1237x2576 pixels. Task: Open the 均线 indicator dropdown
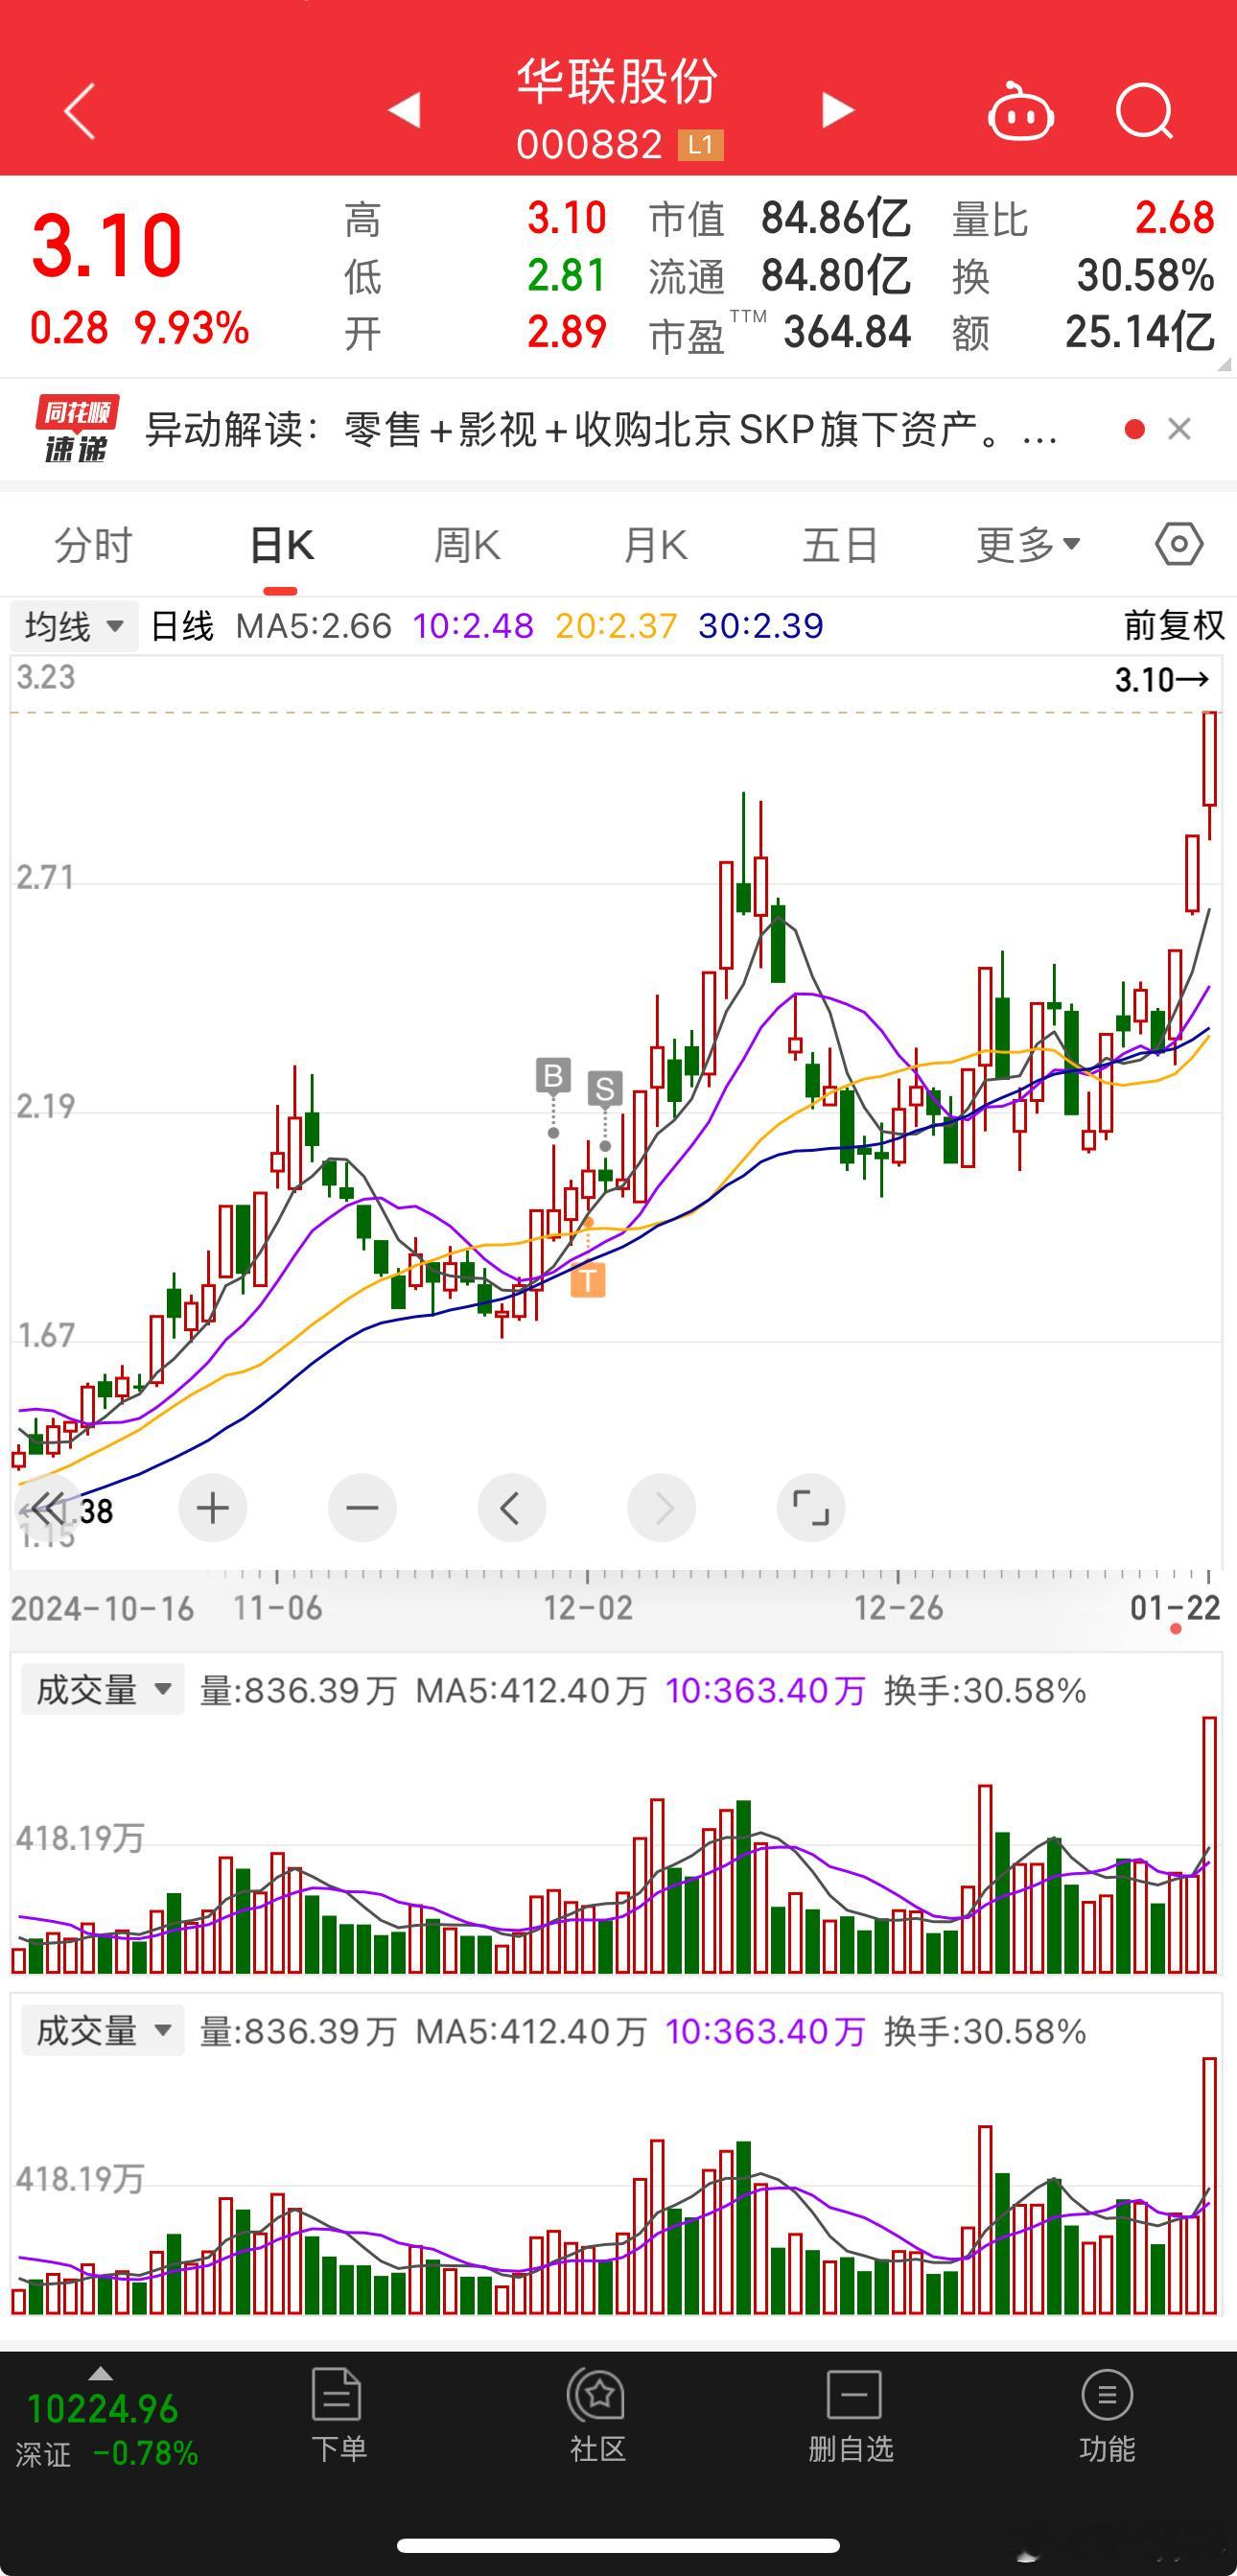tap(74, 626)
